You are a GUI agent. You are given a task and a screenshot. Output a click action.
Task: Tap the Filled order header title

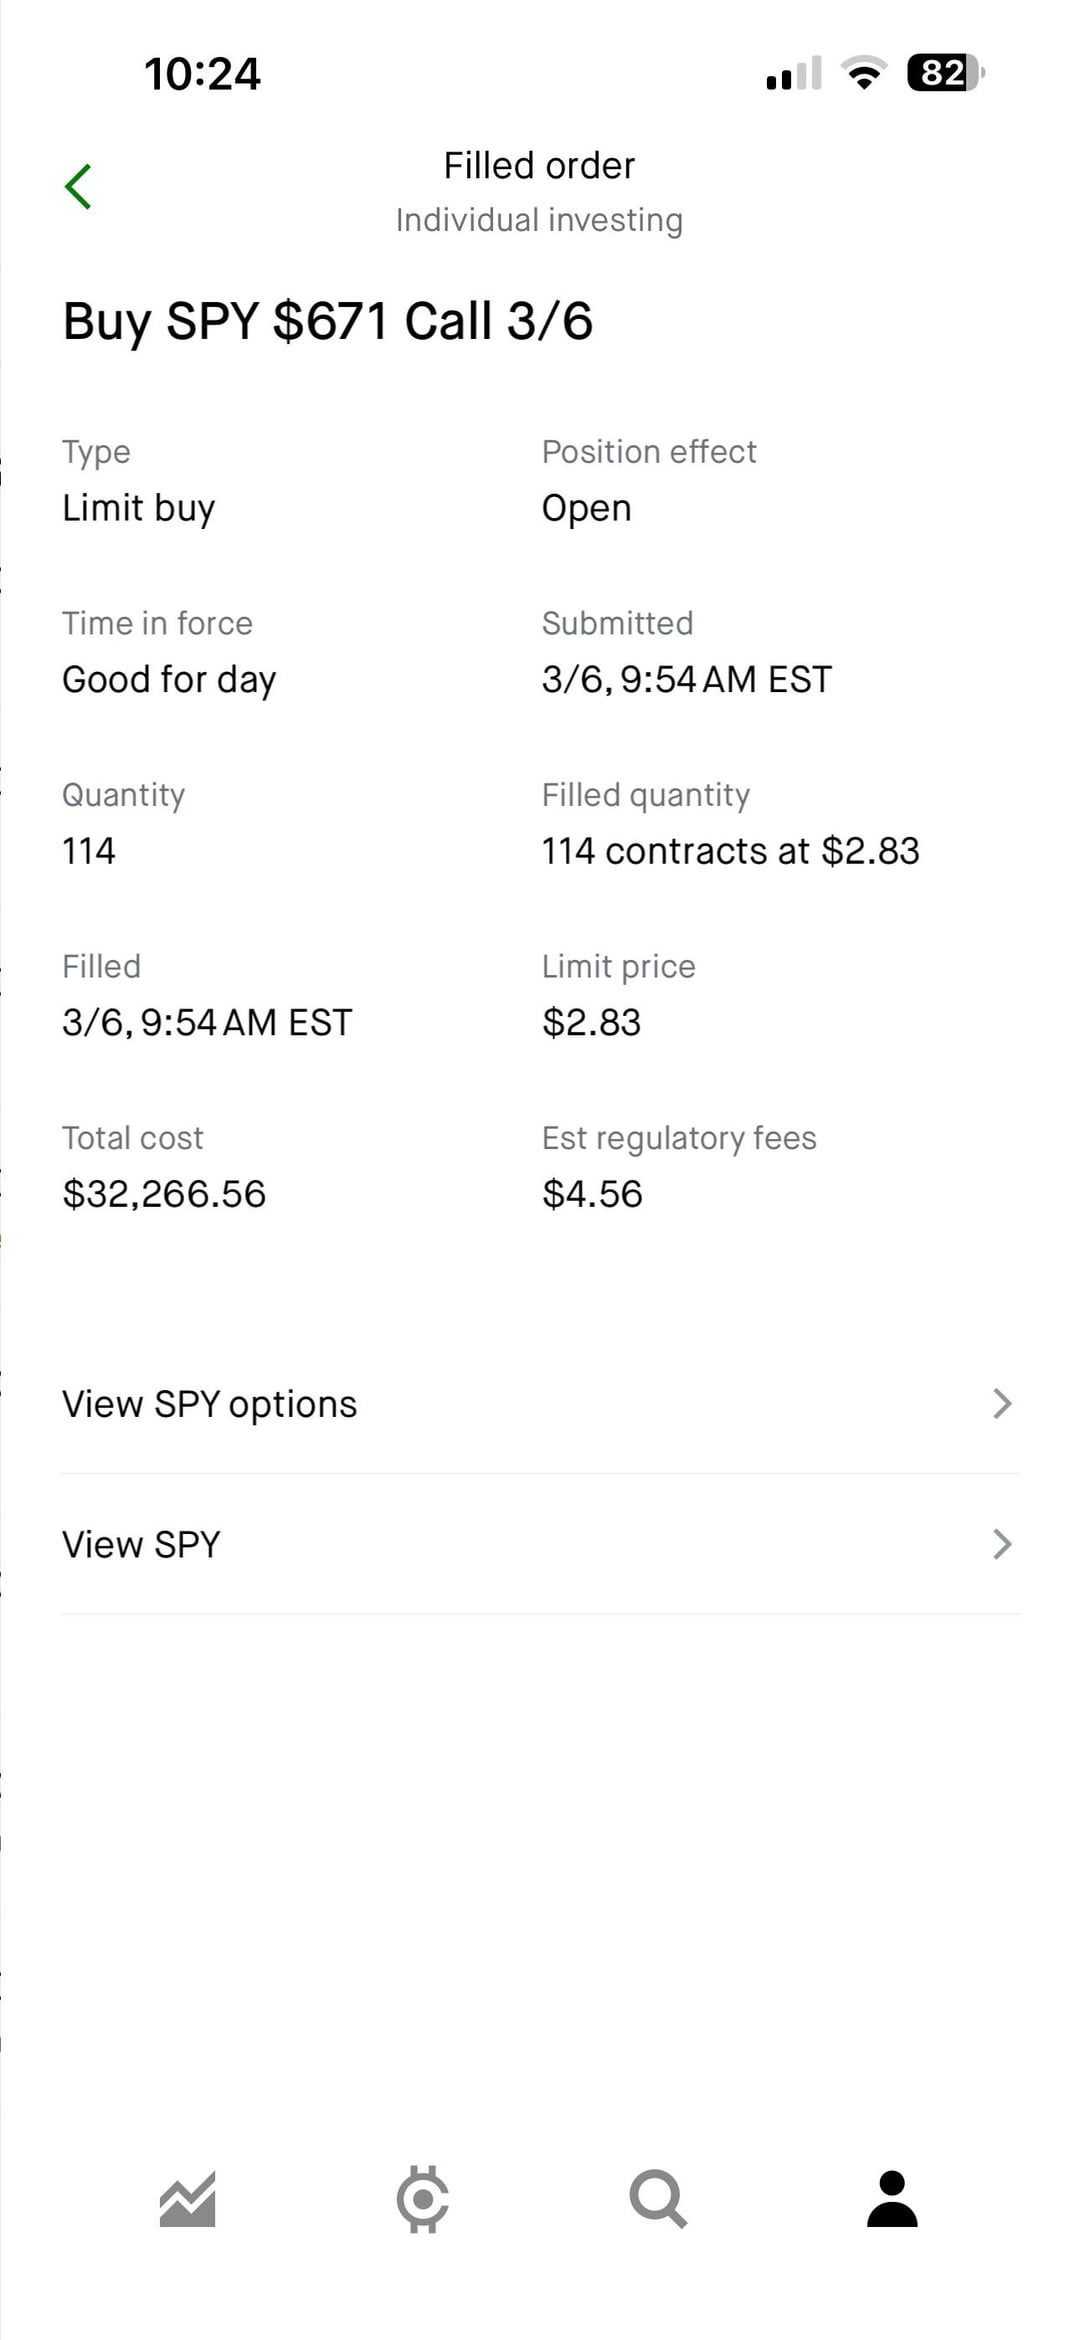pos(539,166)
